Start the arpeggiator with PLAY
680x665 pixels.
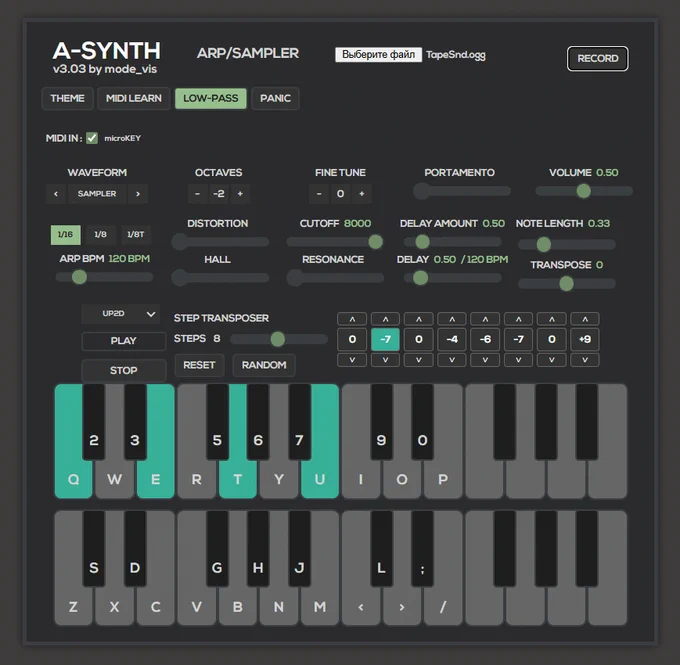coord(124,341)
